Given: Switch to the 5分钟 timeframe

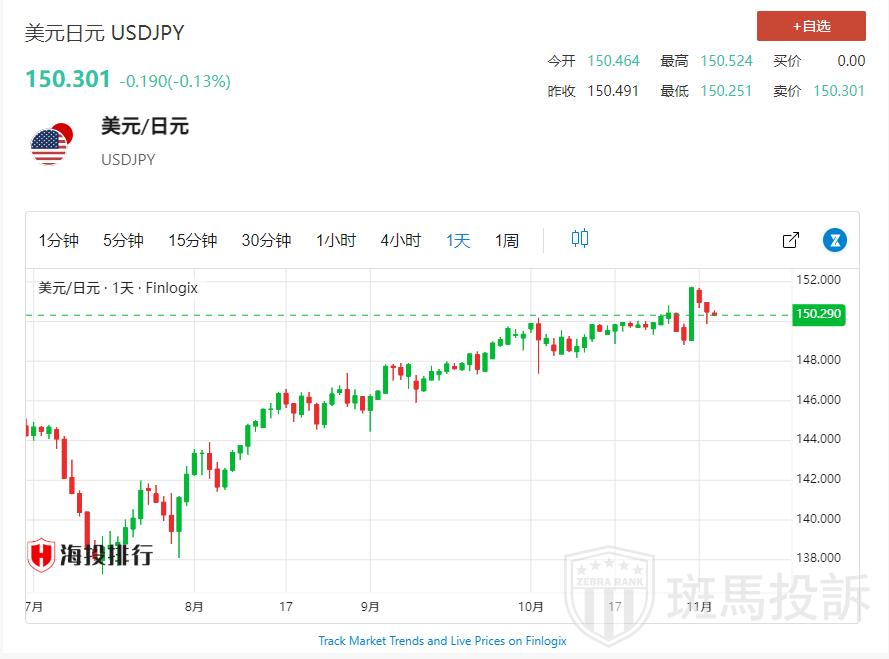Looking at the screenshot, I should pyautogui.click(x=123, y=240).
